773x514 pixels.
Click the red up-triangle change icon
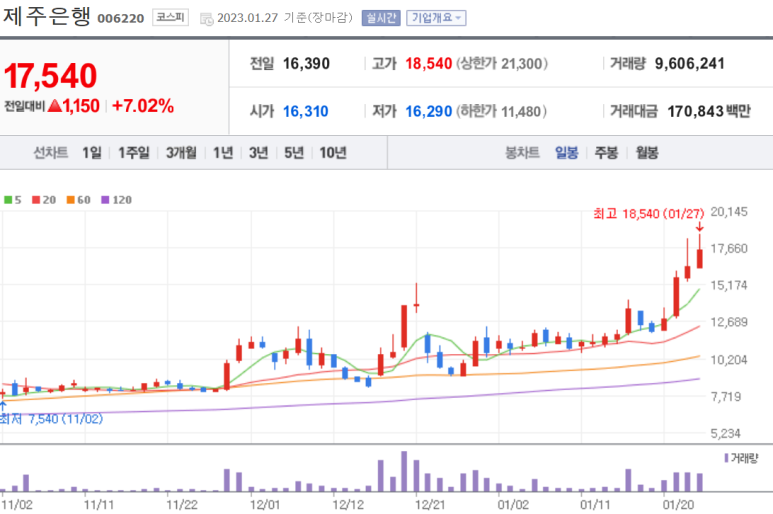pos(55,105)
